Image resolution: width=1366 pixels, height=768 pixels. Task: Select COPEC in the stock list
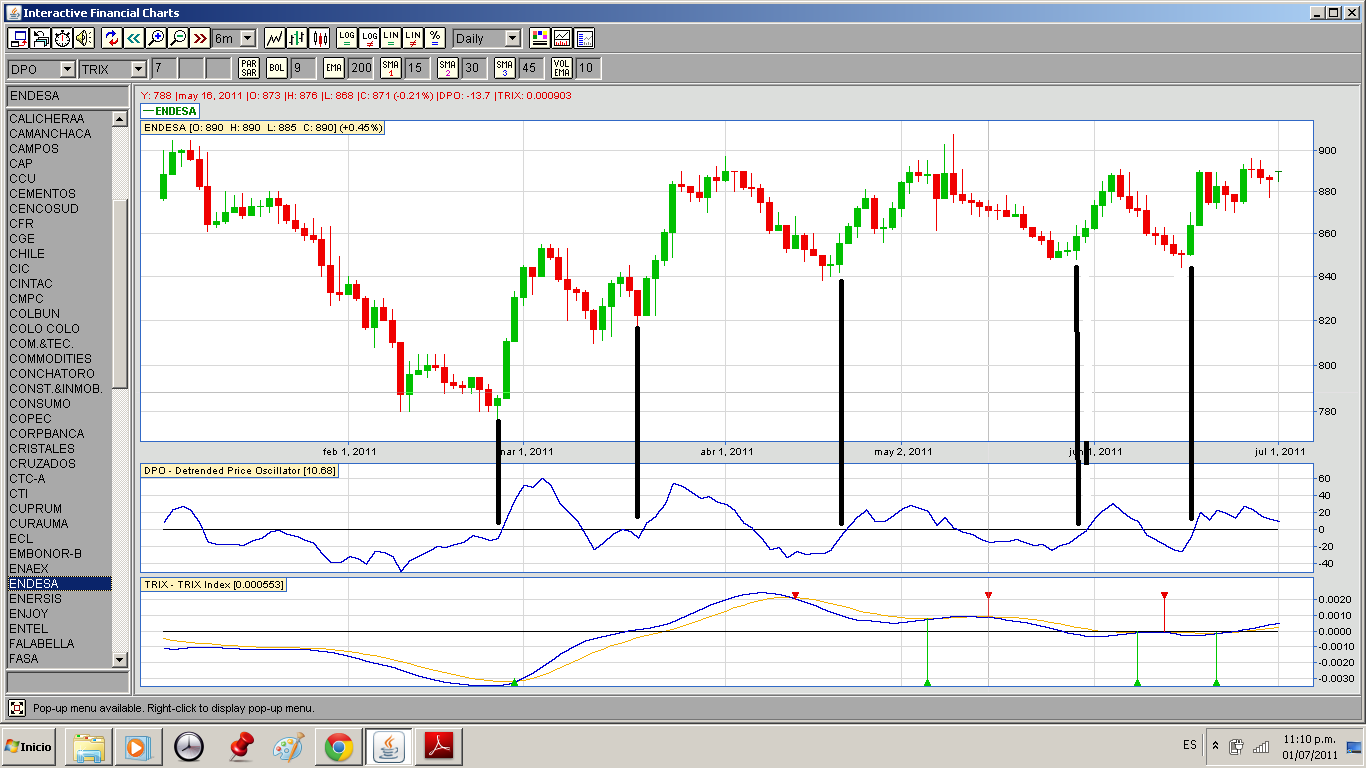point(59,419)
